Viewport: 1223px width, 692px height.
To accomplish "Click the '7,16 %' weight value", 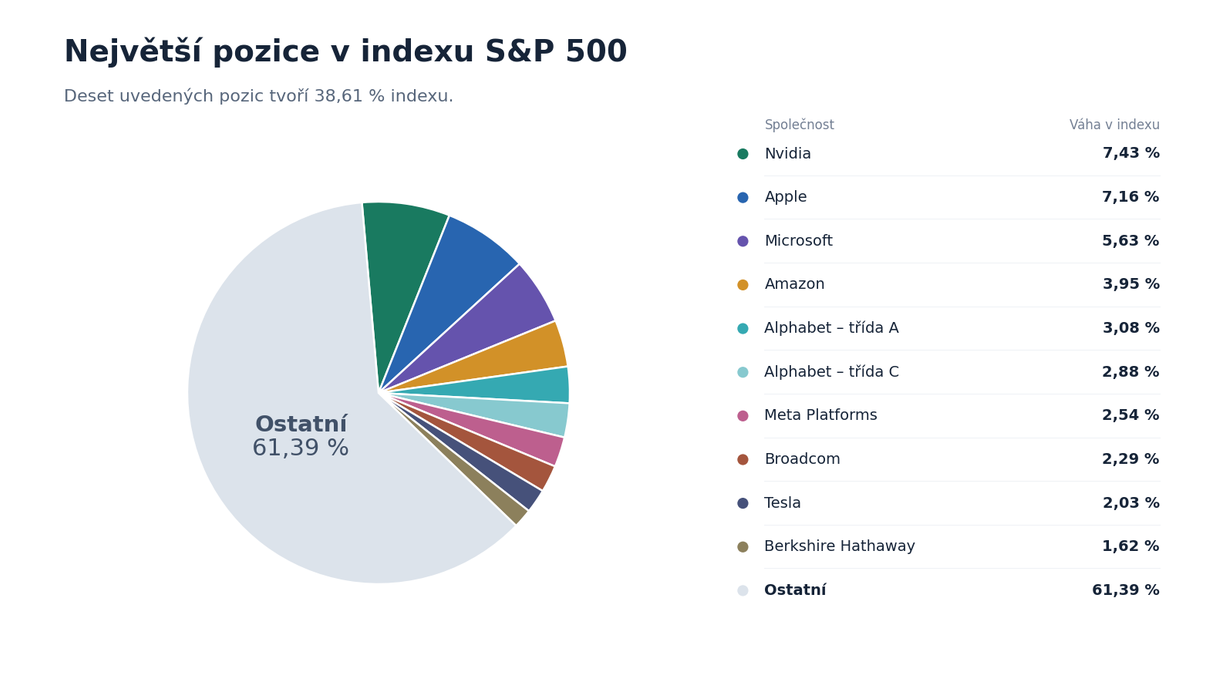I will 1131,198.
